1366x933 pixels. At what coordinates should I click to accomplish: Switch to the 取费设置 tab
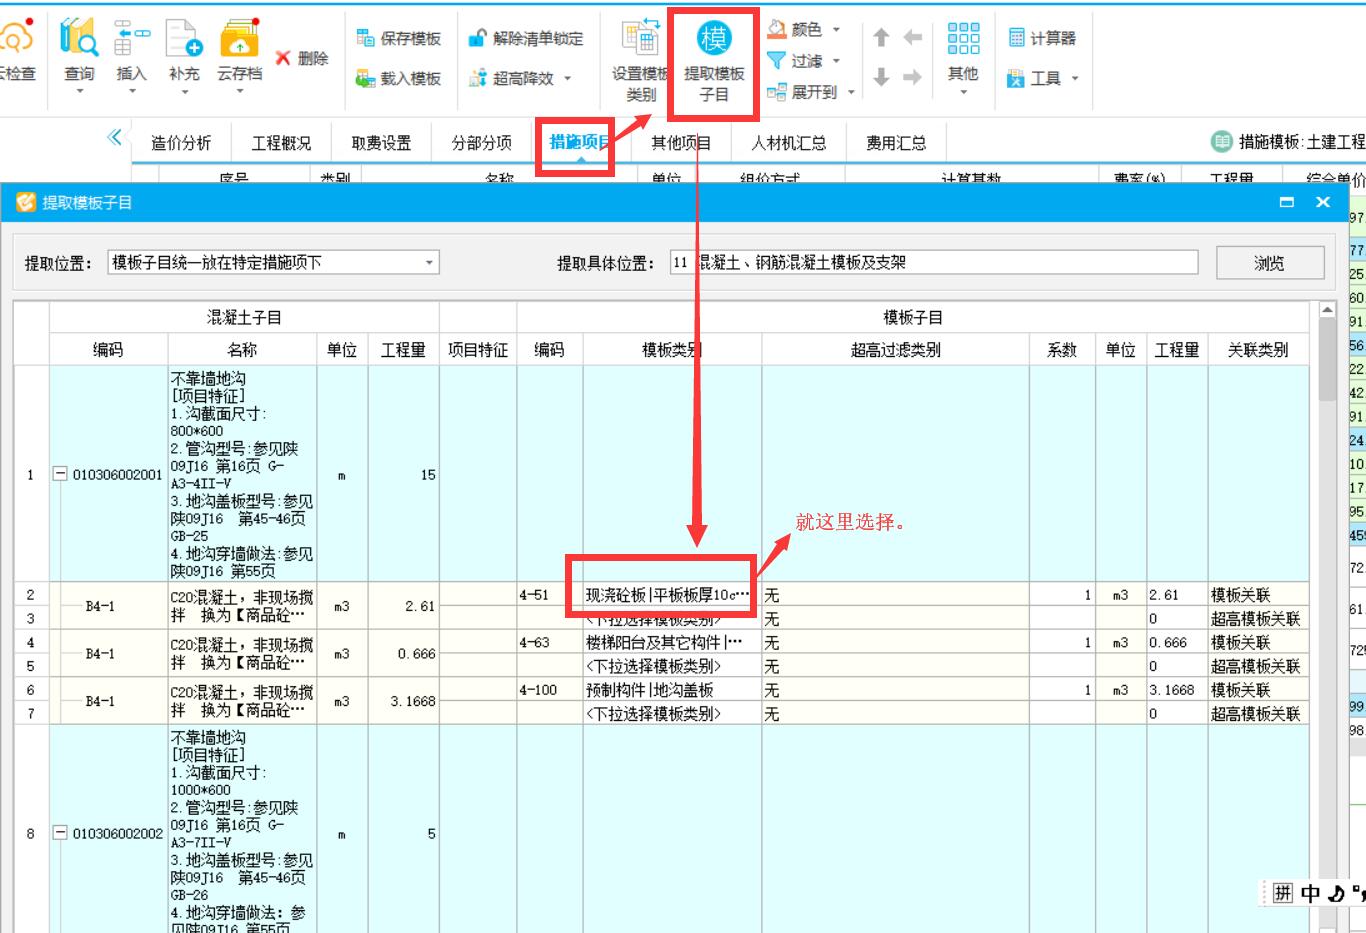click(x=381, y=143)
